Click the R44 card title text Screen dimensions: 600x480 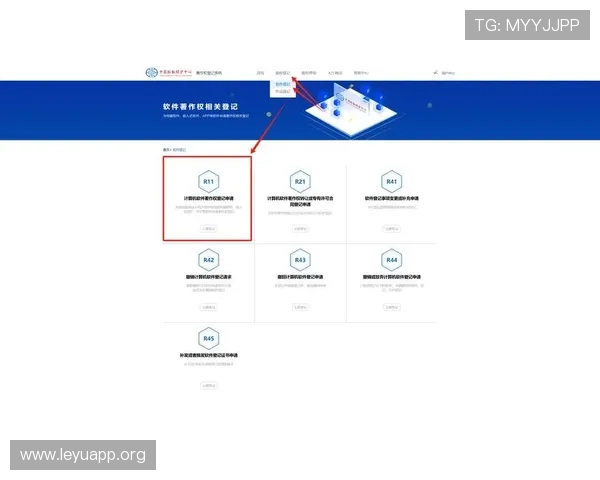391,277
